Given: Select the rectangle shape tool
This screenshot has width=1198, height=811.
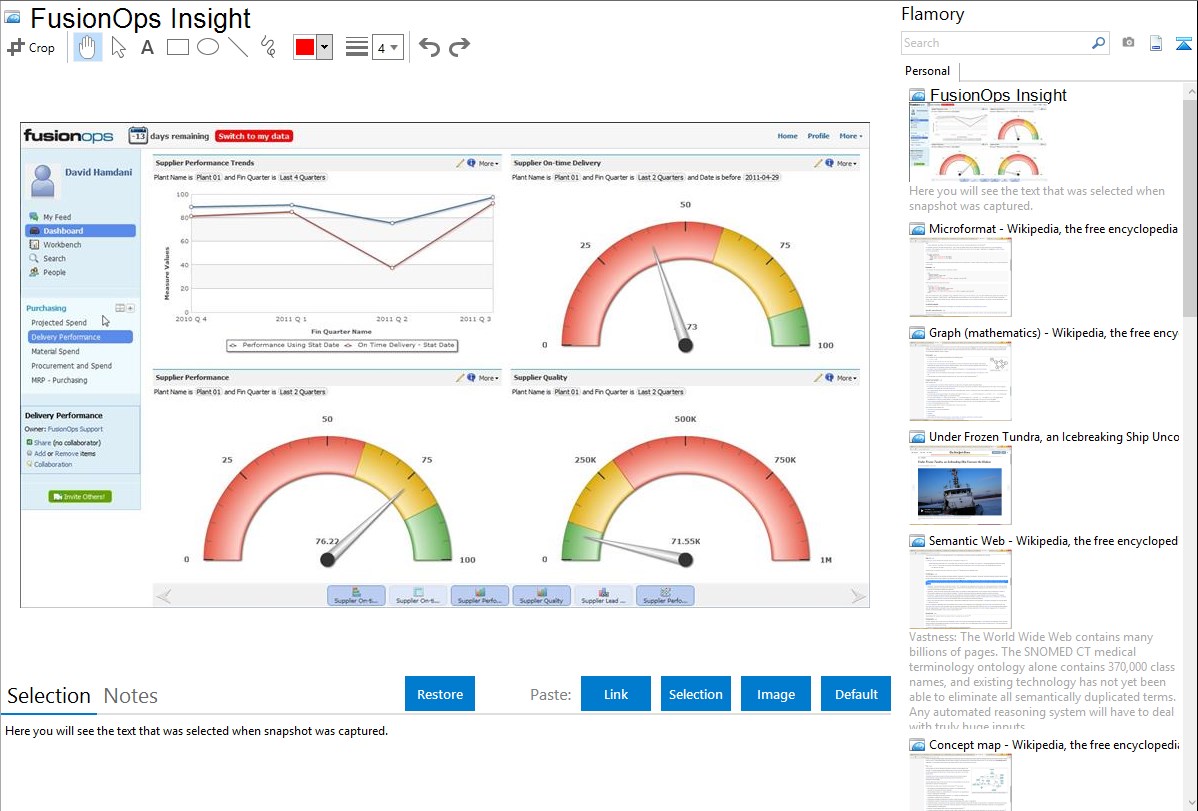Looking at the screenshot, I should pyautogui.click(x=177, y=47).
